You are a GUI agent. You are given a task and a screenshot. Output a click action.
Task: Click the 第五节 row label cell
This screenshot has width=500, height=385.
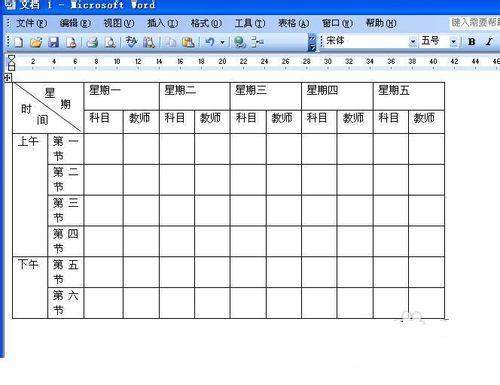point(66,272)
